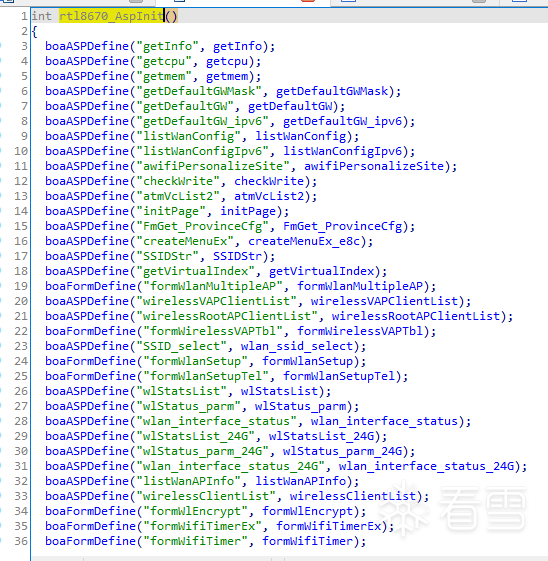Select the int return type on line 1
Image resolution: width=548 pixels, height=561 pixels.
tap(41, 16)
